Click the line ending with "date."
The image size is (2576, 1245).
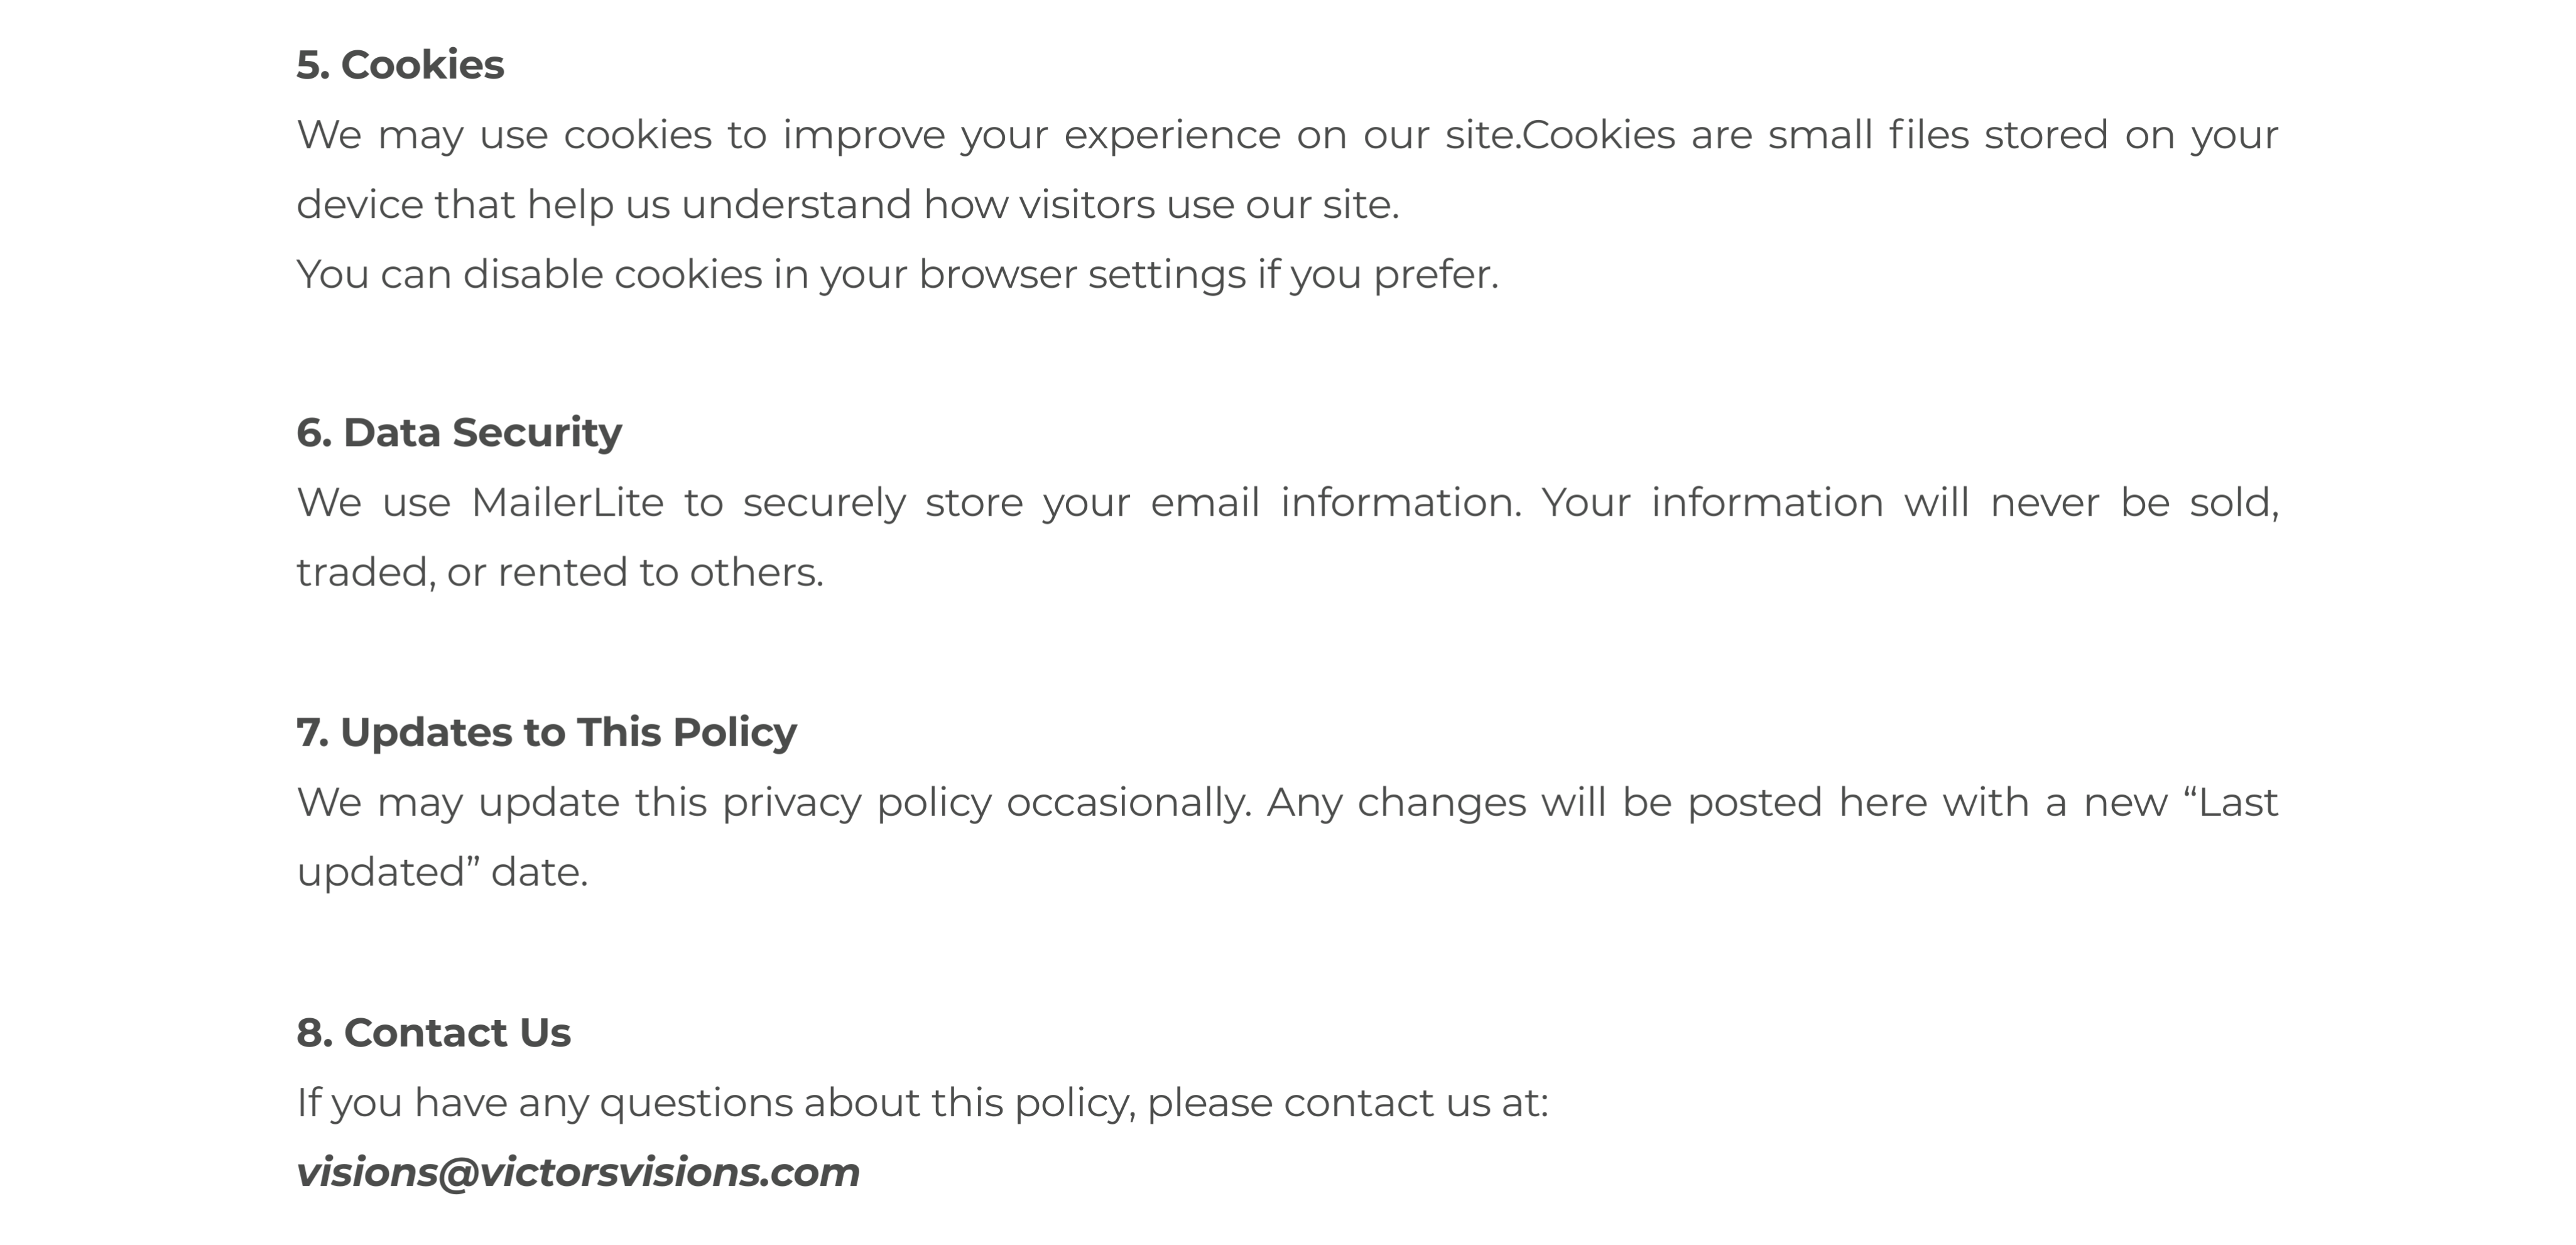click(x=442, y=873)
